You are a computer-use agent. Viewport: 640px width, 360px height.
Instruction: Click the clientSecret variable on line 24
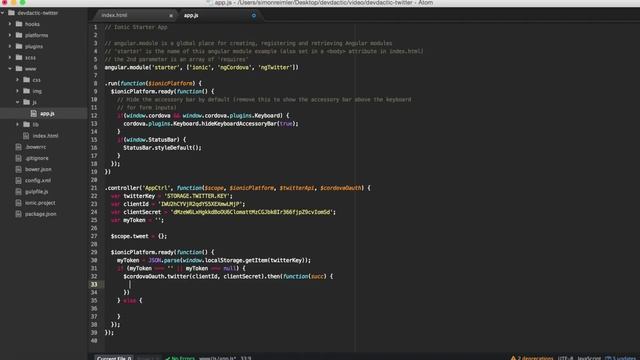pos(142,212)
